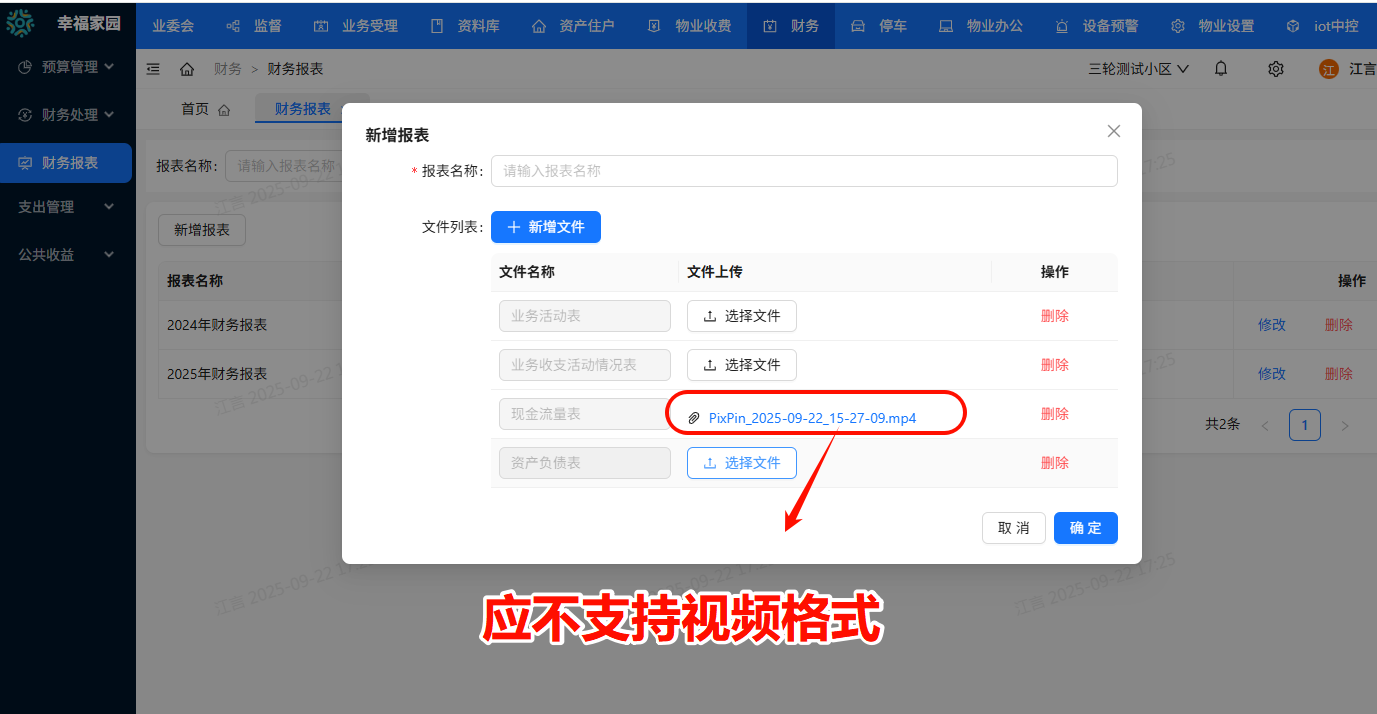
Task: Expand the 支出管理 sidebar menu
Action: [x=67, y=207]
